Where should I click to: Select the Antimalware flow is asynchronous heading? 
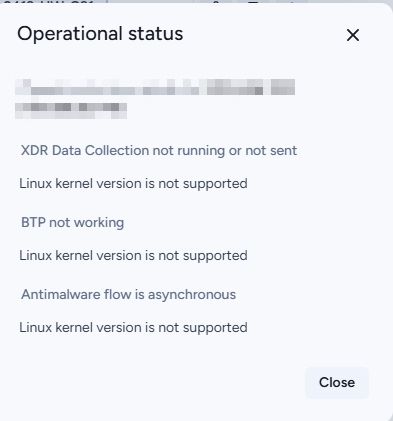pos(128,295)
